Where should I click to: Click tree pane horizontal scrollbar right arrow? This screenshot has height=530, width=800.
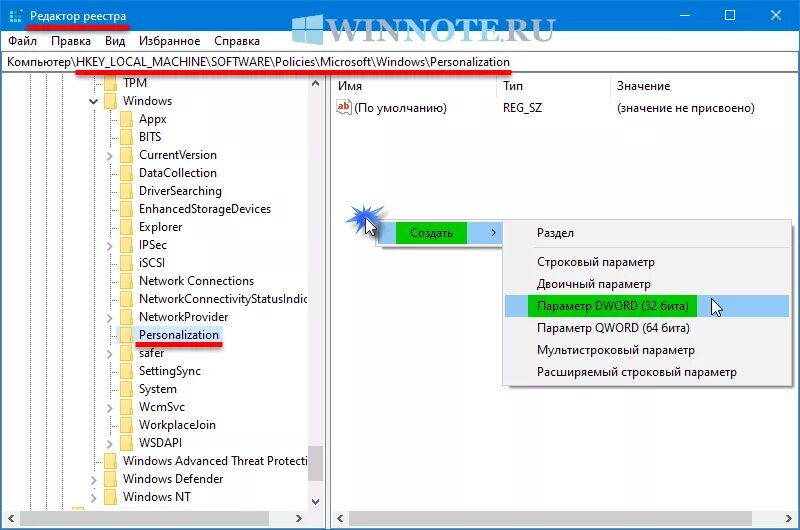point(299,519)
